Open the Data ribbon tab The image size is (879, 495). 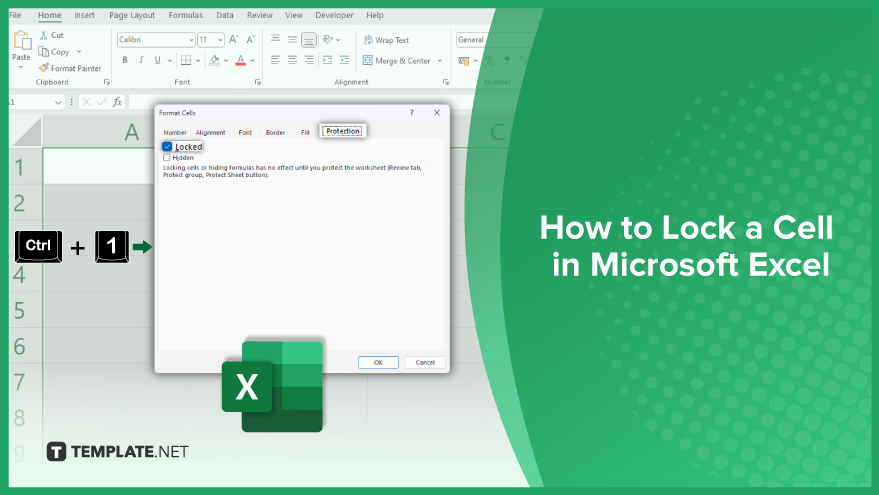[x=225, y=15]
